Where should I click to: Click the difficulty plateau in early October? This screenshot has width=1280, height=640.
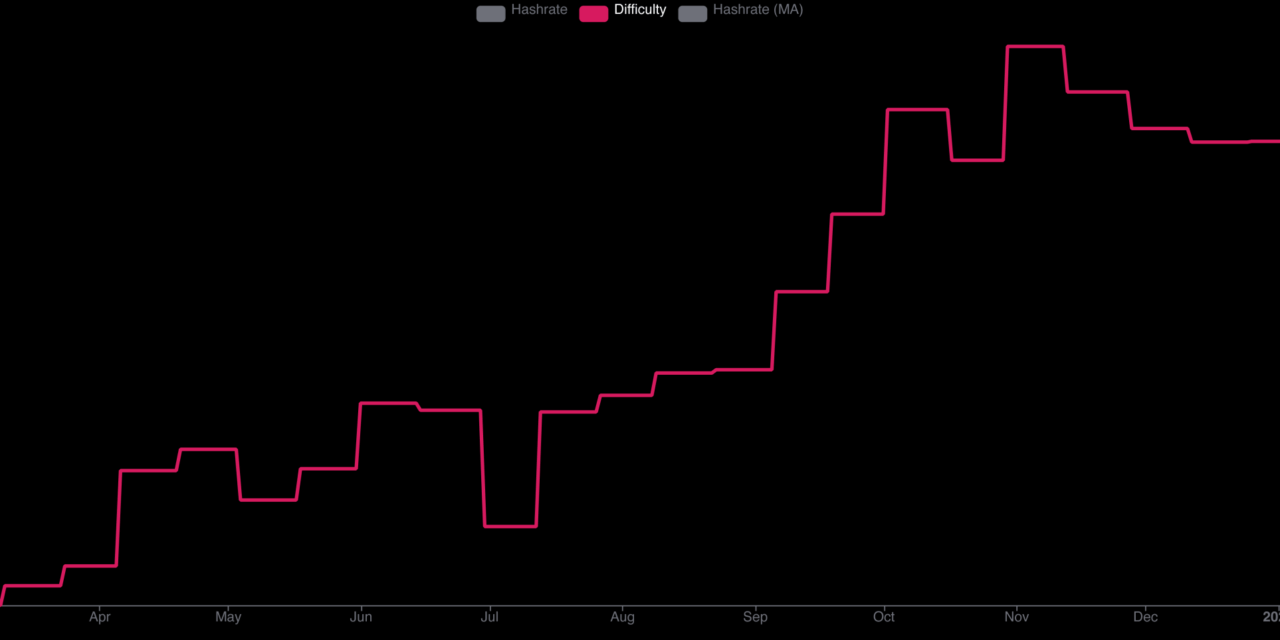pos(917,110)
